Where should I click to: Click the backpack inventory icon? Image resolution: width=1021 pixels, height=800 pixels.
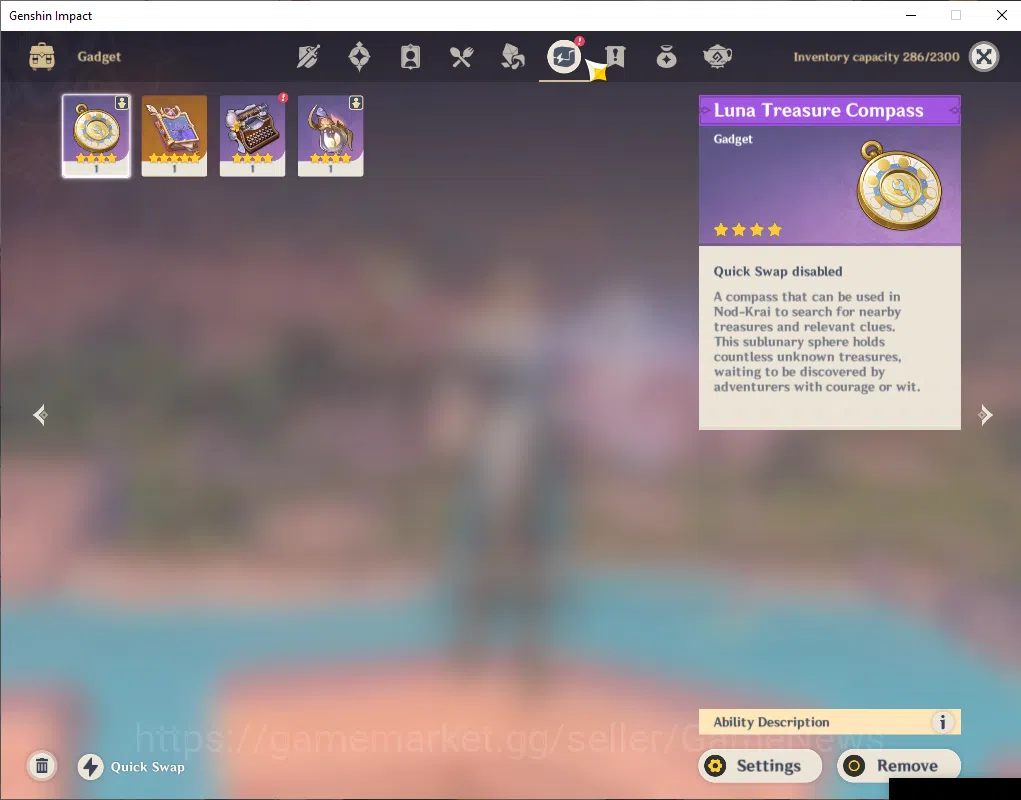click(x=42, y=57)
